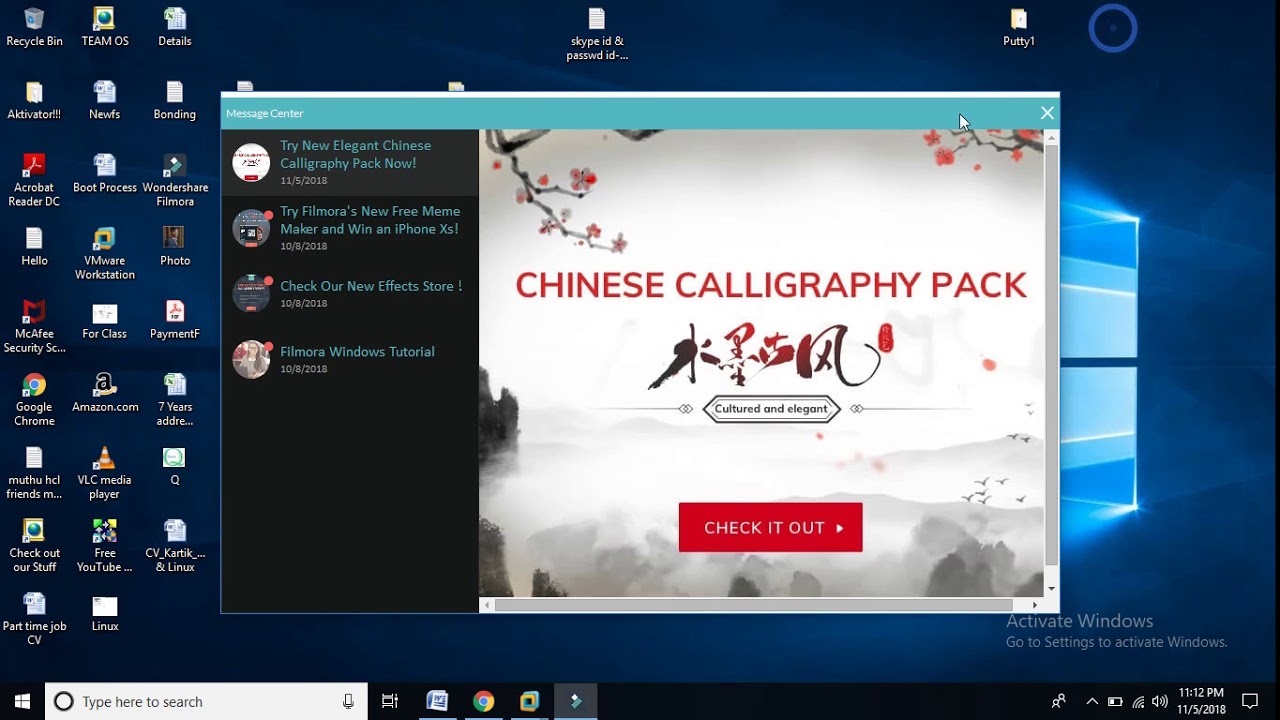Viewport: 1280px width, 720px height.
Task: Open Filmora Windows Tutorial message
Action: point(350,359)
